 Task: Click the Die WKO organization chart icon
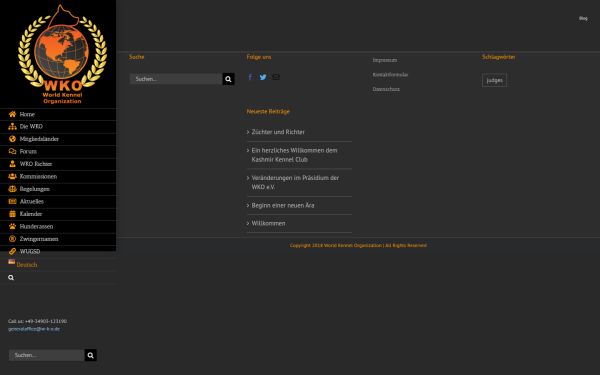tap(12, 126)
